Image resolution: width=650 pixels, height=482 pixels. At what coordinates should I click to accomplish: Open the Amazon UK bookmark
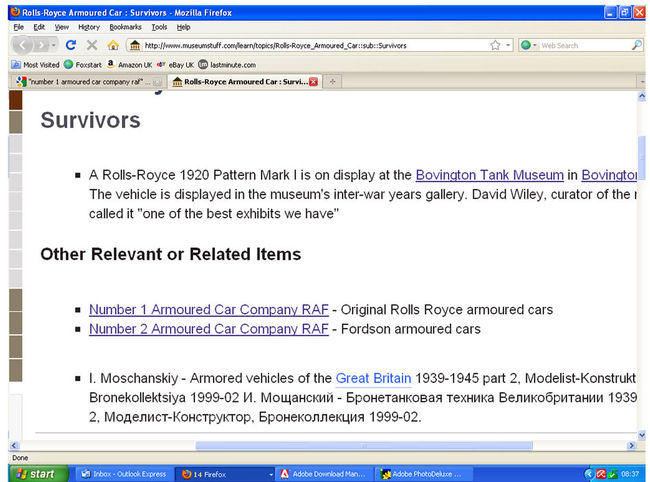pos(129,65)
